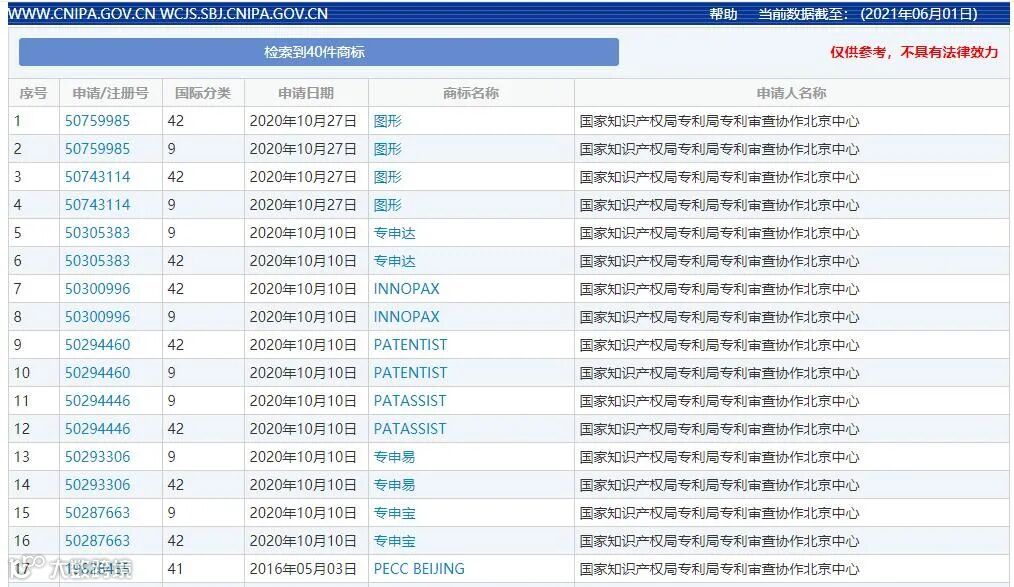Click the 申请人名称 column header

(x=792, y=93)
